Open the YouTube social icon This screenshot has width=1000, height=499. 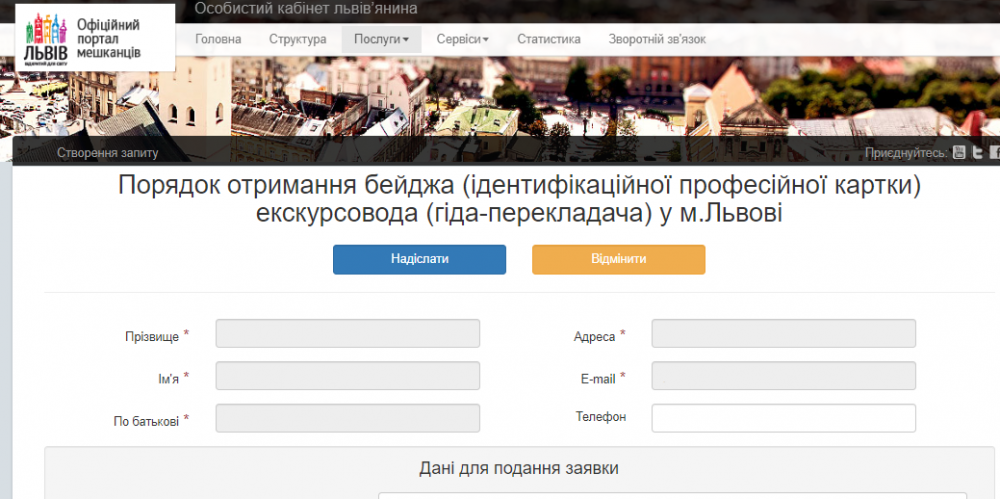(959, 153)
